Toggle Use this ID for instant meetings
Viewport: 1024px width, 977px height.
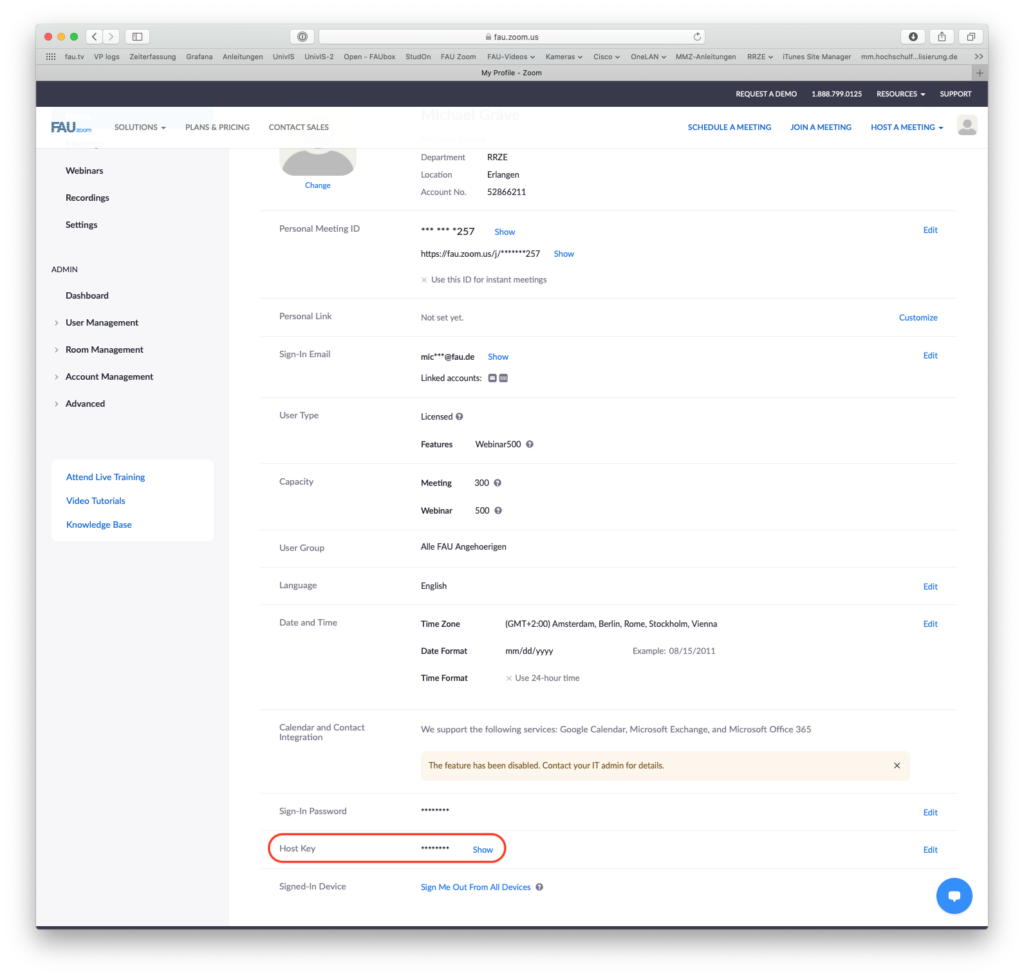(x=425, y=280)
